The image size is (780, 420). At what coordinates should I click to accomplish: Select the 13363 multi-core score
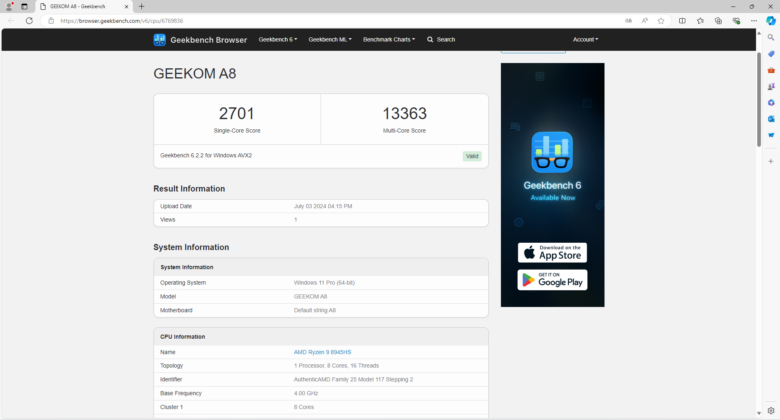click(x=404, y=113)
